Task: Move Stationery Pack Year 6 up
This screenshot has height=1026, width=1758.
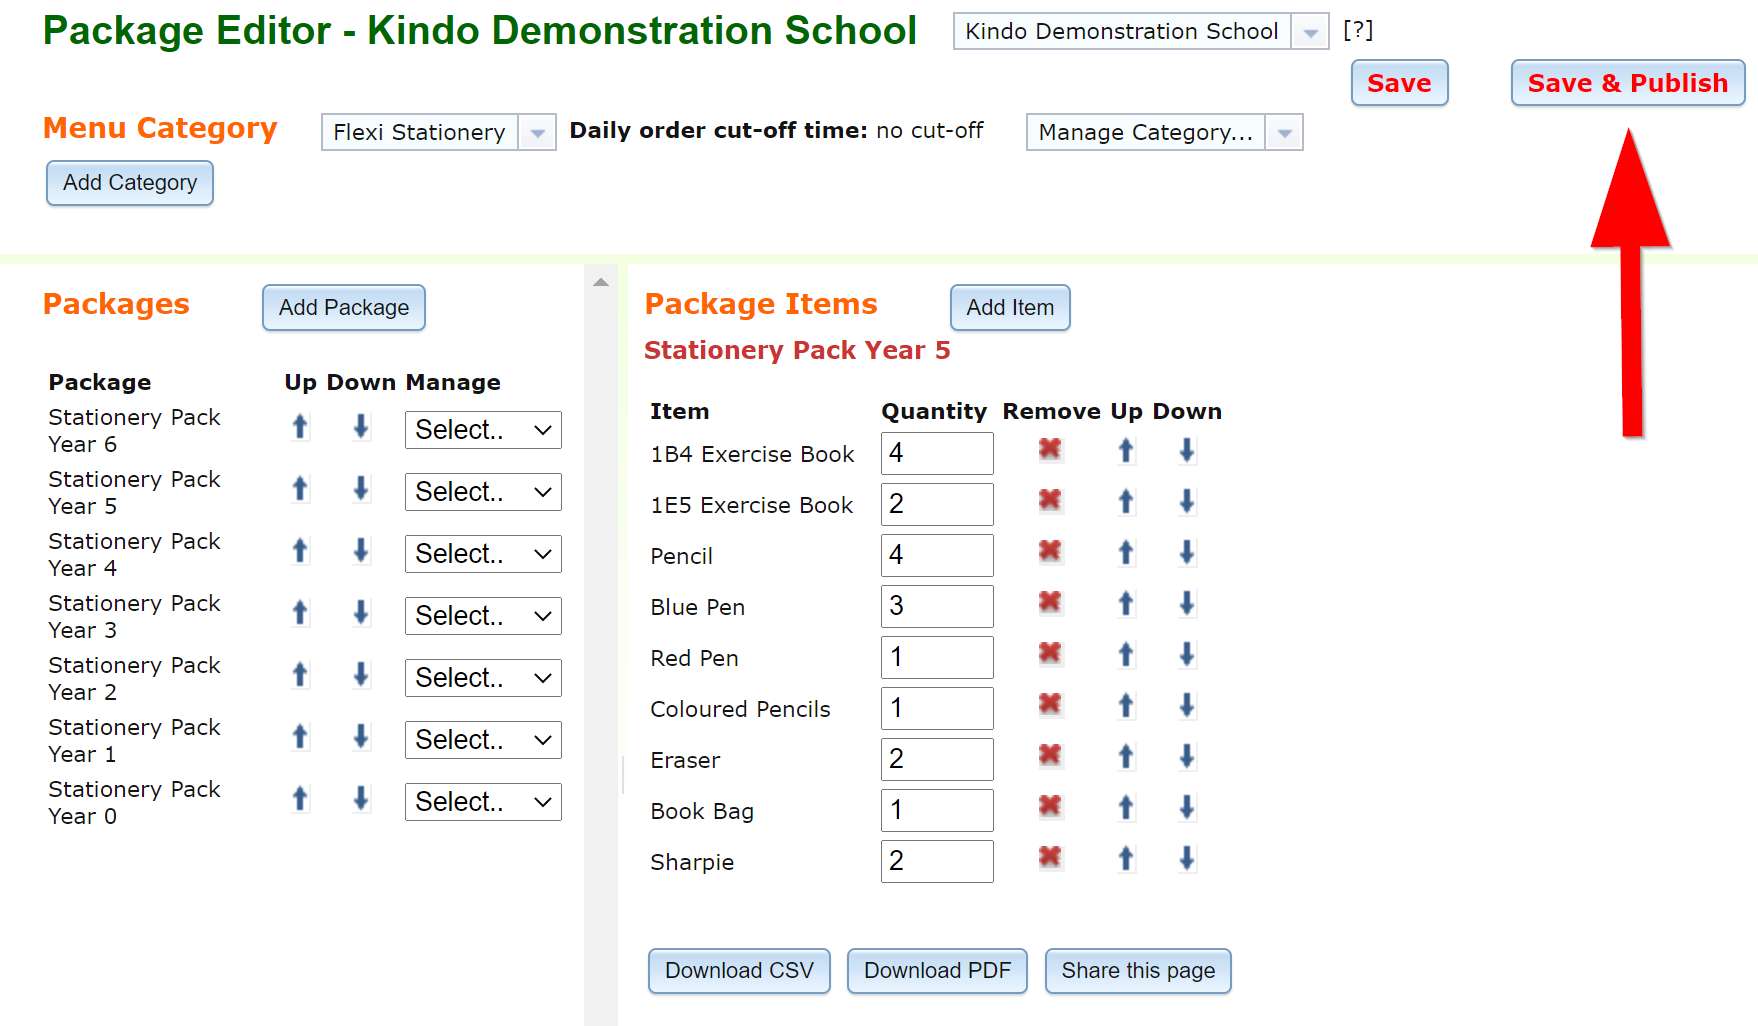Action: tap(300, 427)
